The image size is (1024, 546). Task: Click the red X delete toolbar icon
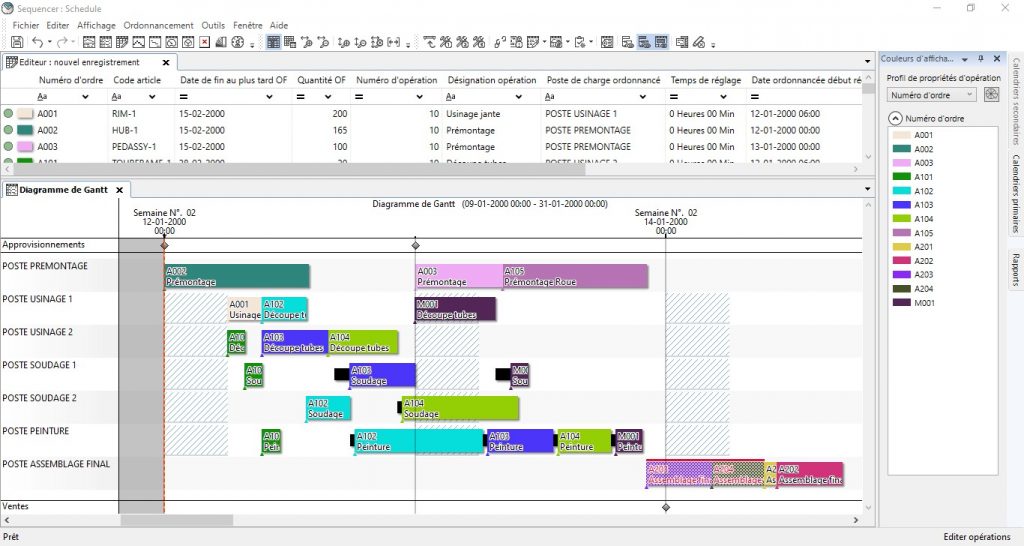pyautogui.click(x=204, y=42)
